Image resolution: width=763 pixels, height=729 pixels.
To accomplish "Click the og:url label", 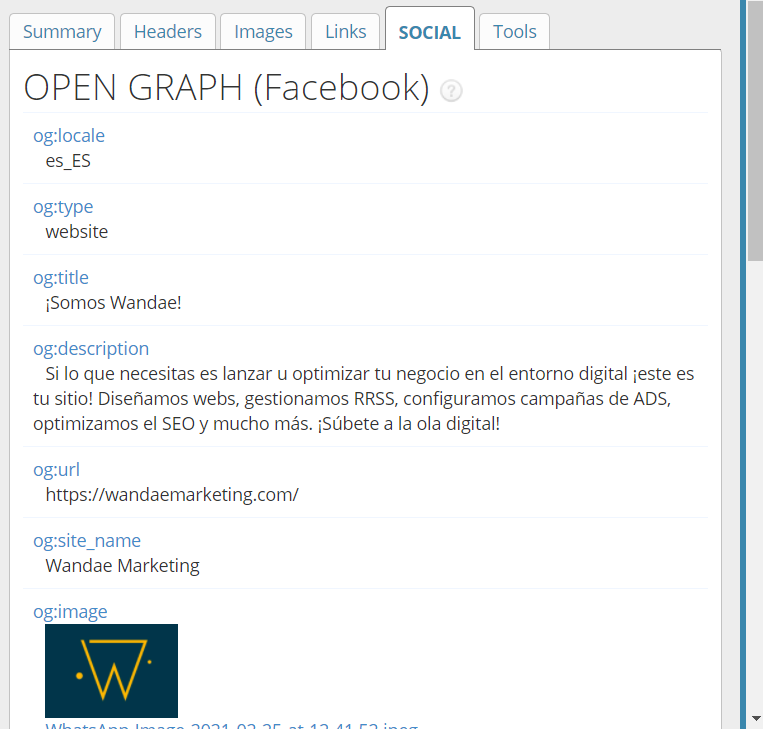I will pos(56,470).
